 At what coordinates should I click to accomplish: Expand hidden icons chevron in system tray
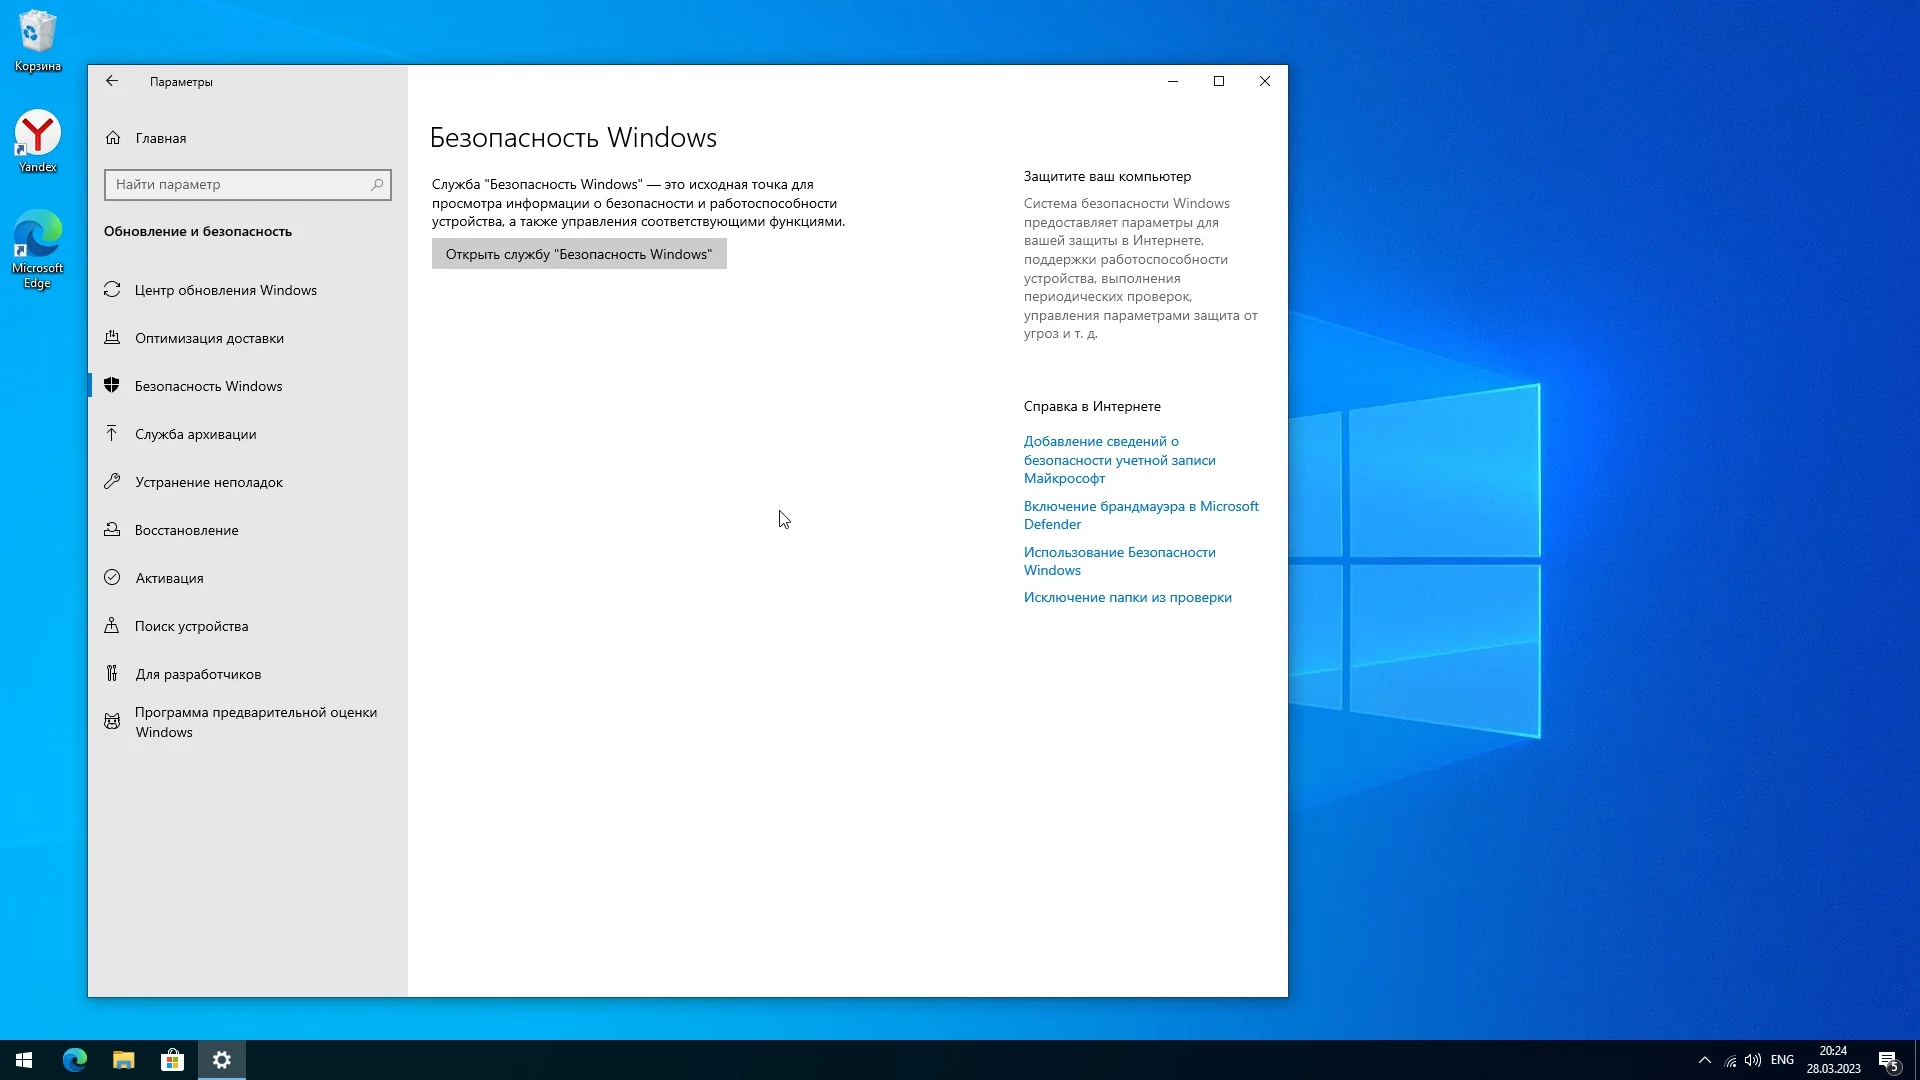pyautogui.click(x=1705, y=1060)
